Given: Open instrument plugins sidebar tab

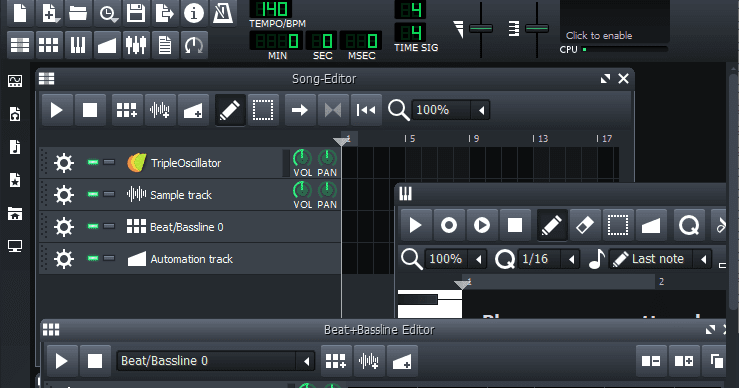Looking at the screenshot, I should (x=15, y=81).
